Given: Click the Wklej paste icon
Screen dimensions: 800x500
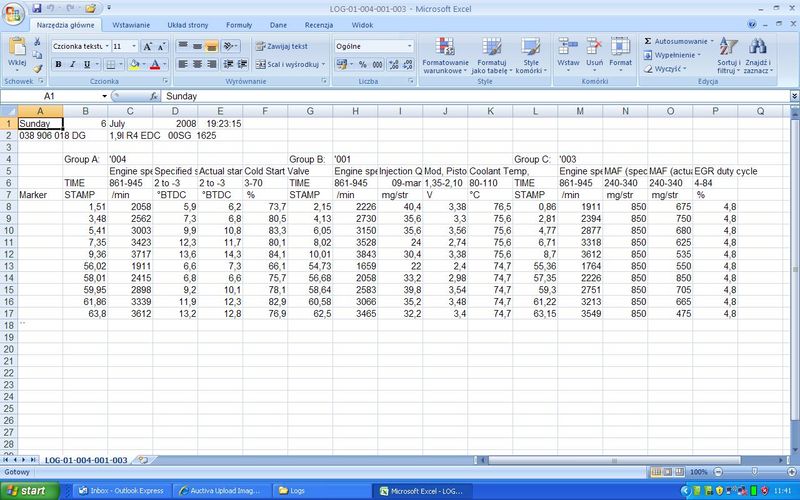Looking at the screenshot, I should [17, 50].
